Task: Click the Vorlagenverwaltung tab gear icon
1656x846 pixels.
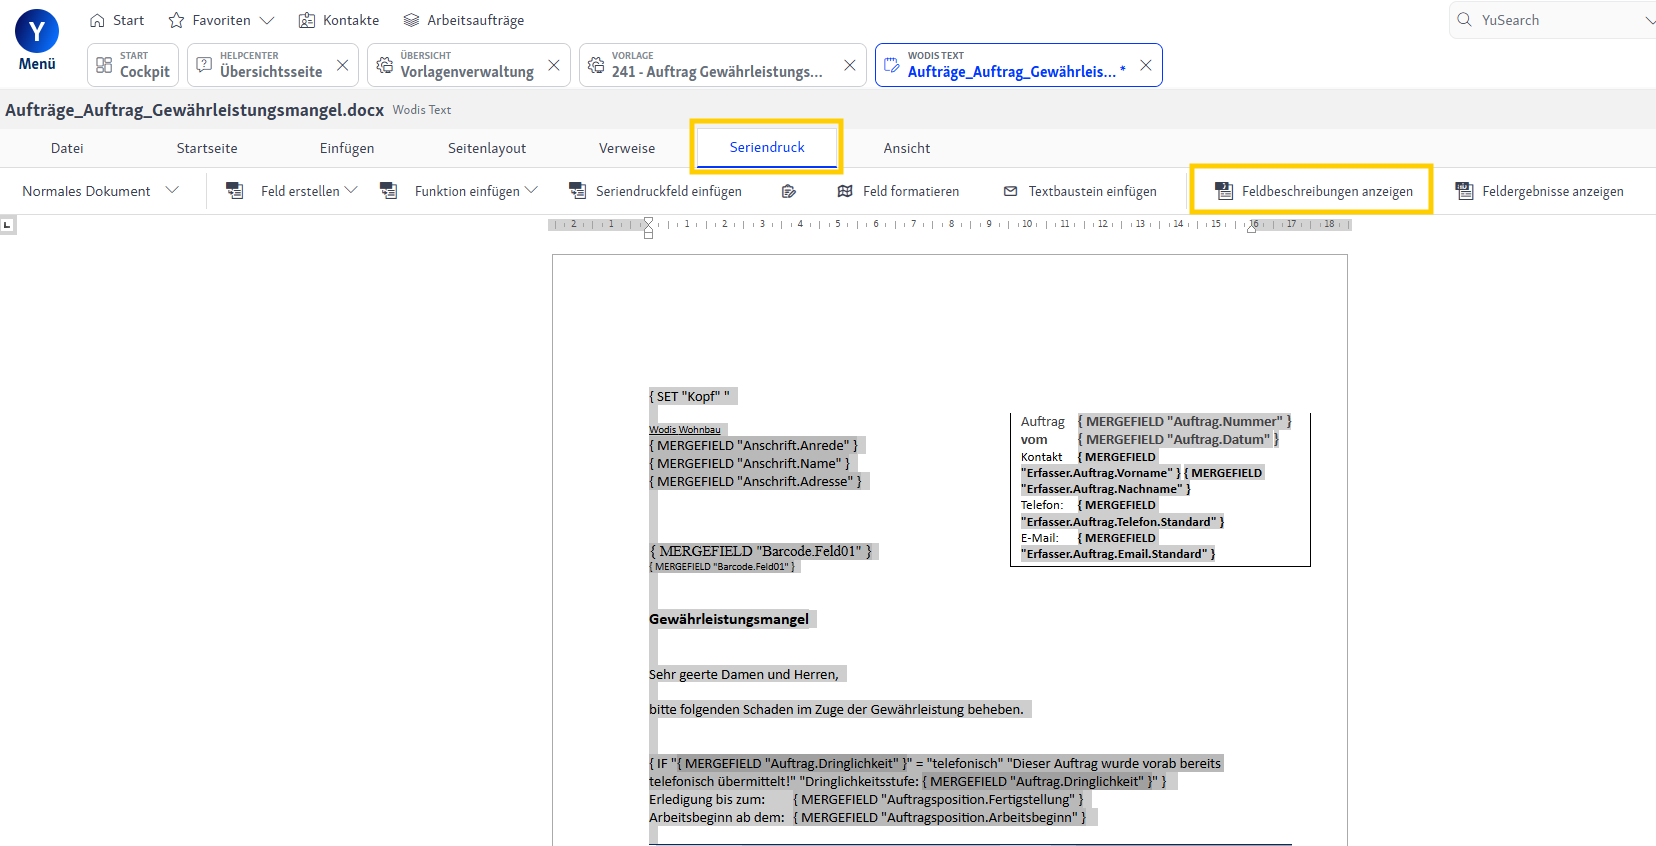Action: pyautogui.click(x=385, y=65)
